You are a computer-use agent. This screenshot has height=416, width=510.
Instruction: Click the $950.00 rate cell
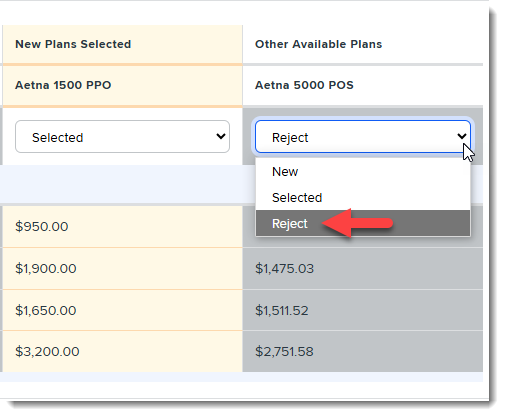coord(122,227)
